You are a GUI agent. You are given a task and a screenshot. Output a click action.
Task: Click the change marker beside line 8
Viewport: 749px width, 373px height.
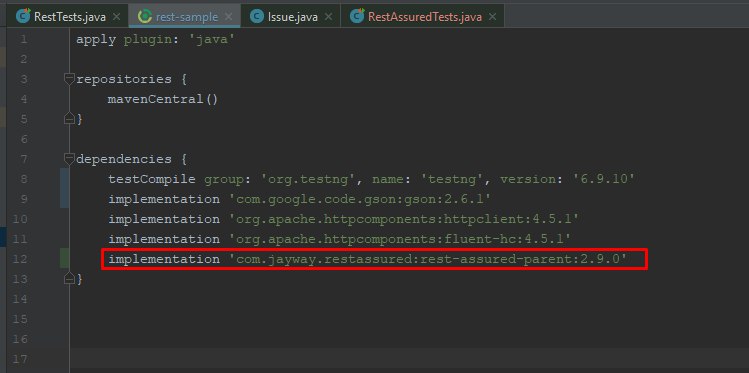pyautogui.click(x=64, y=188)
